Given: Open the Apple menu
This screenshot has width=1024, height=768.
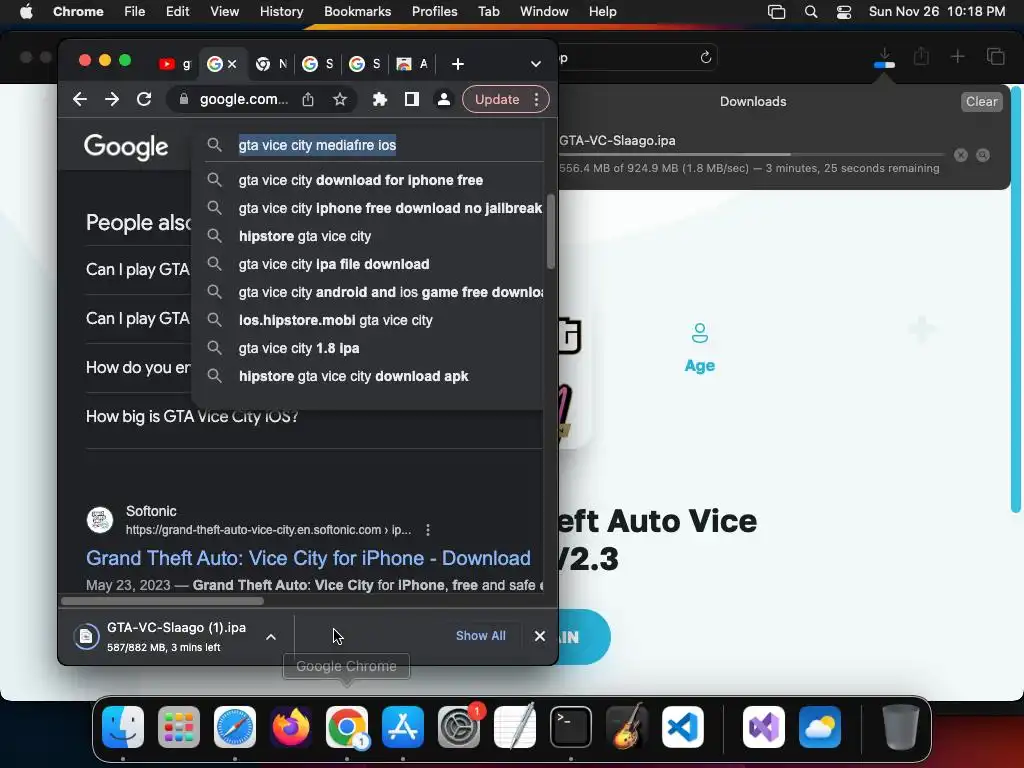Looking at the screenshot, I should (x=26, y=12).
